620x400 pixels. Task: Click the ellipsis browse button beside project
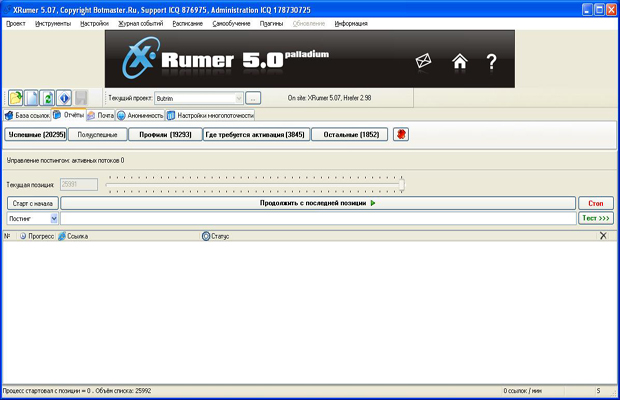point(253,98)
